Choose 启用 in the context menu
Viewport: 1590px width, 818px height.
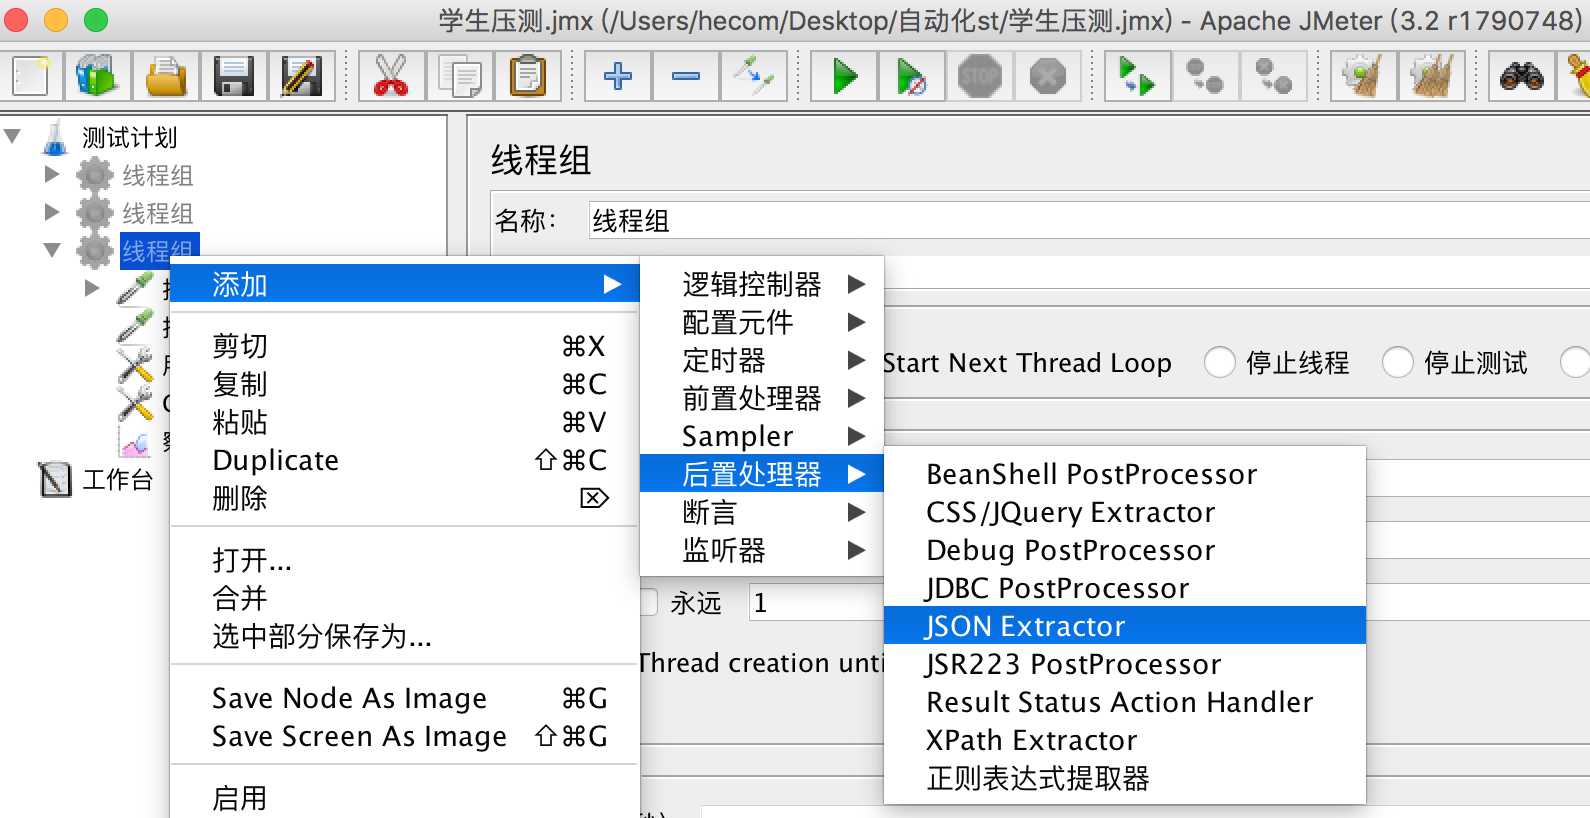404,798
